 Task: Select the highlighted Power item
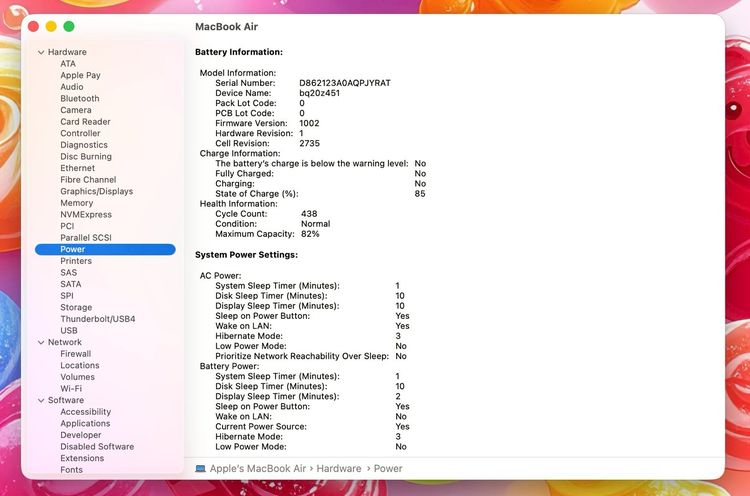click(x=105, y=249)
